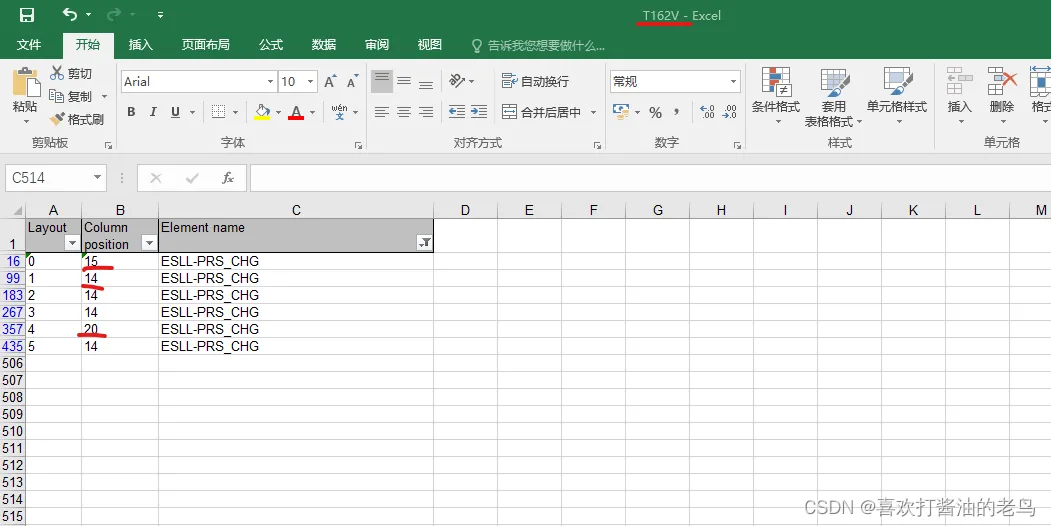Decrease indent
The height and width of the screenshot is (526, 1051).
tap(457, 112)
